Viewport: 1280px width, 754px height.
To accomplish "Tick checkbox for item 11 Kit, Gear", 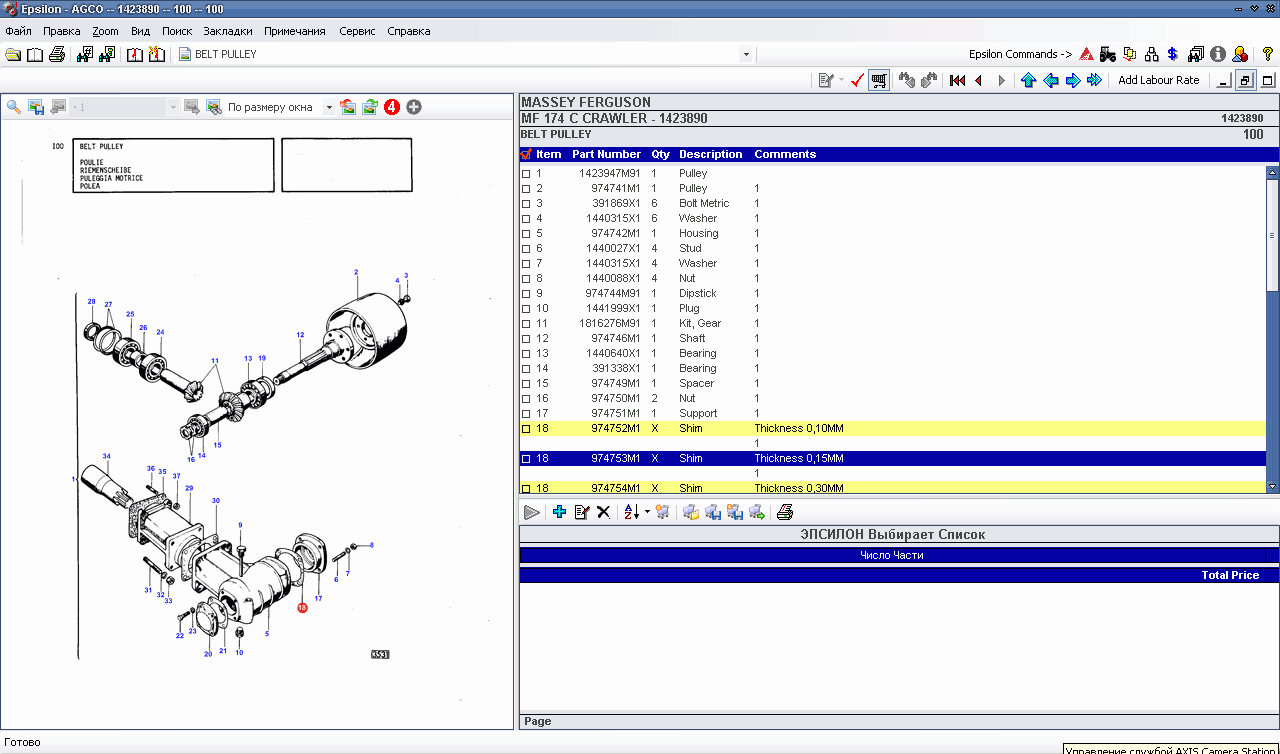I will 526,324.
